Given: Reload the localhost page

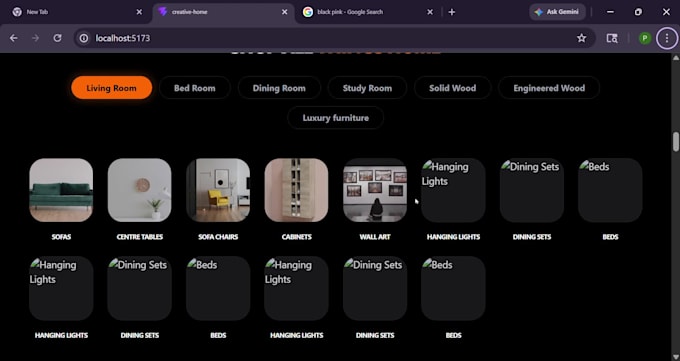Looking at the screenshot, I should pos(57,38).
